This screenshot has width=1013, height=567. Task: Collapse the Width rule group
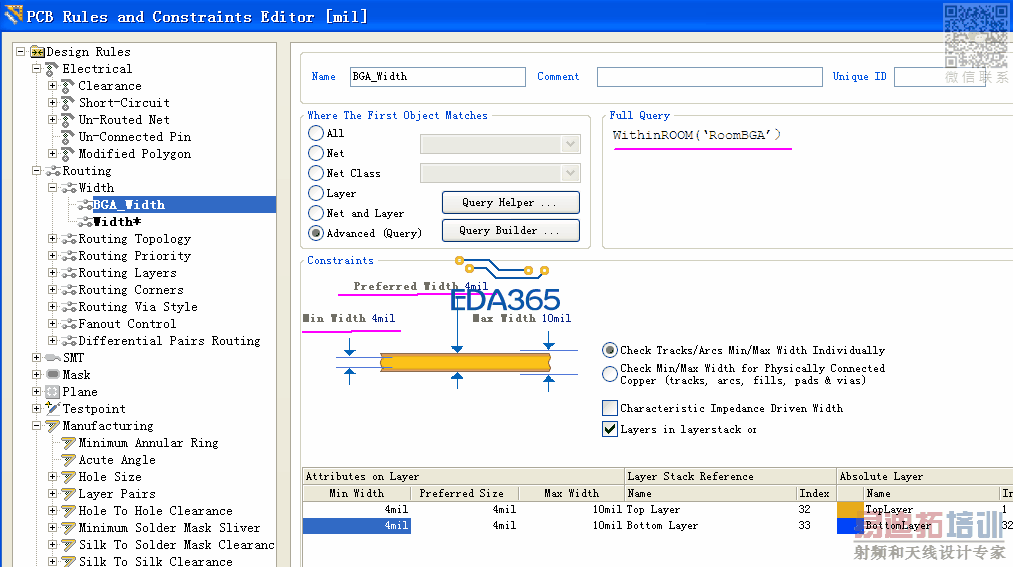(x=52, y=188)
